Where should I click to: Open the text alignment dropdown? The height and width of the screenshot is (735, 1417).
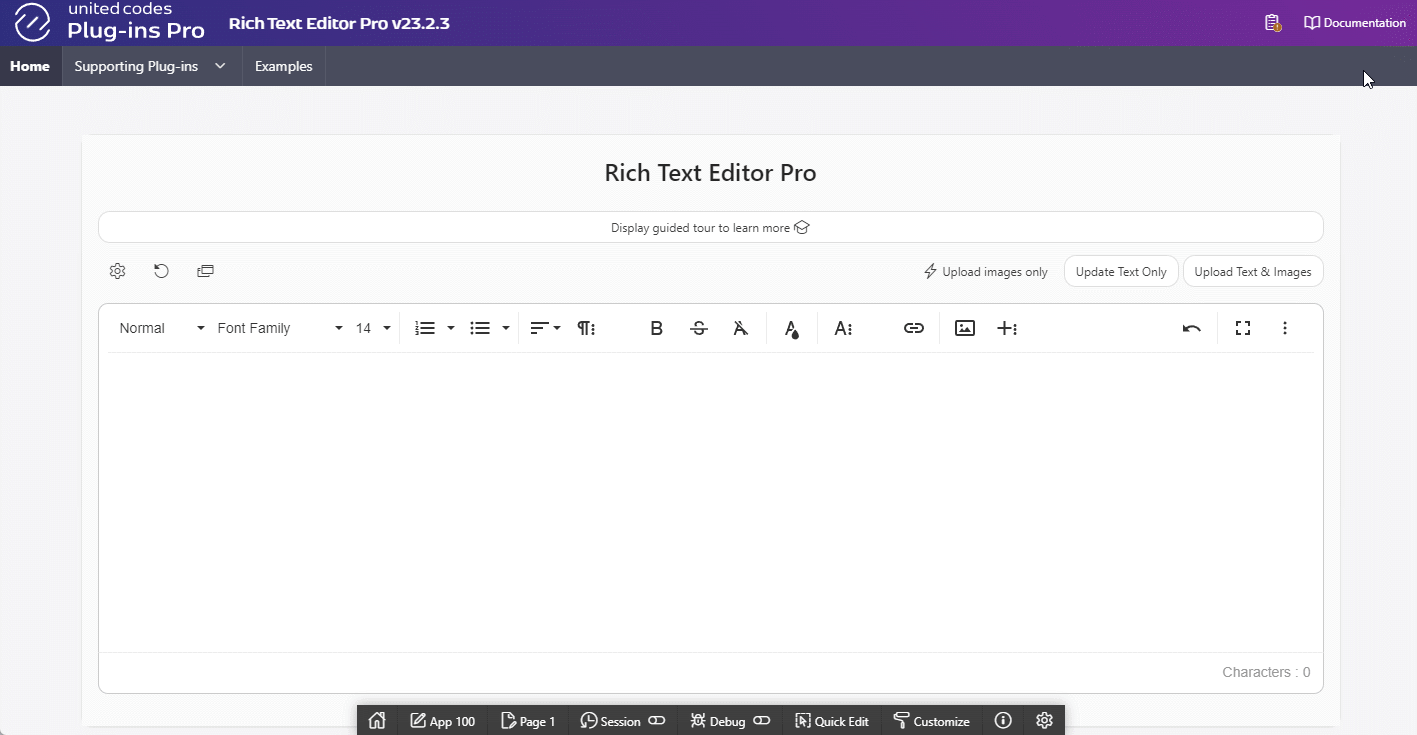[x=544, y=328]
